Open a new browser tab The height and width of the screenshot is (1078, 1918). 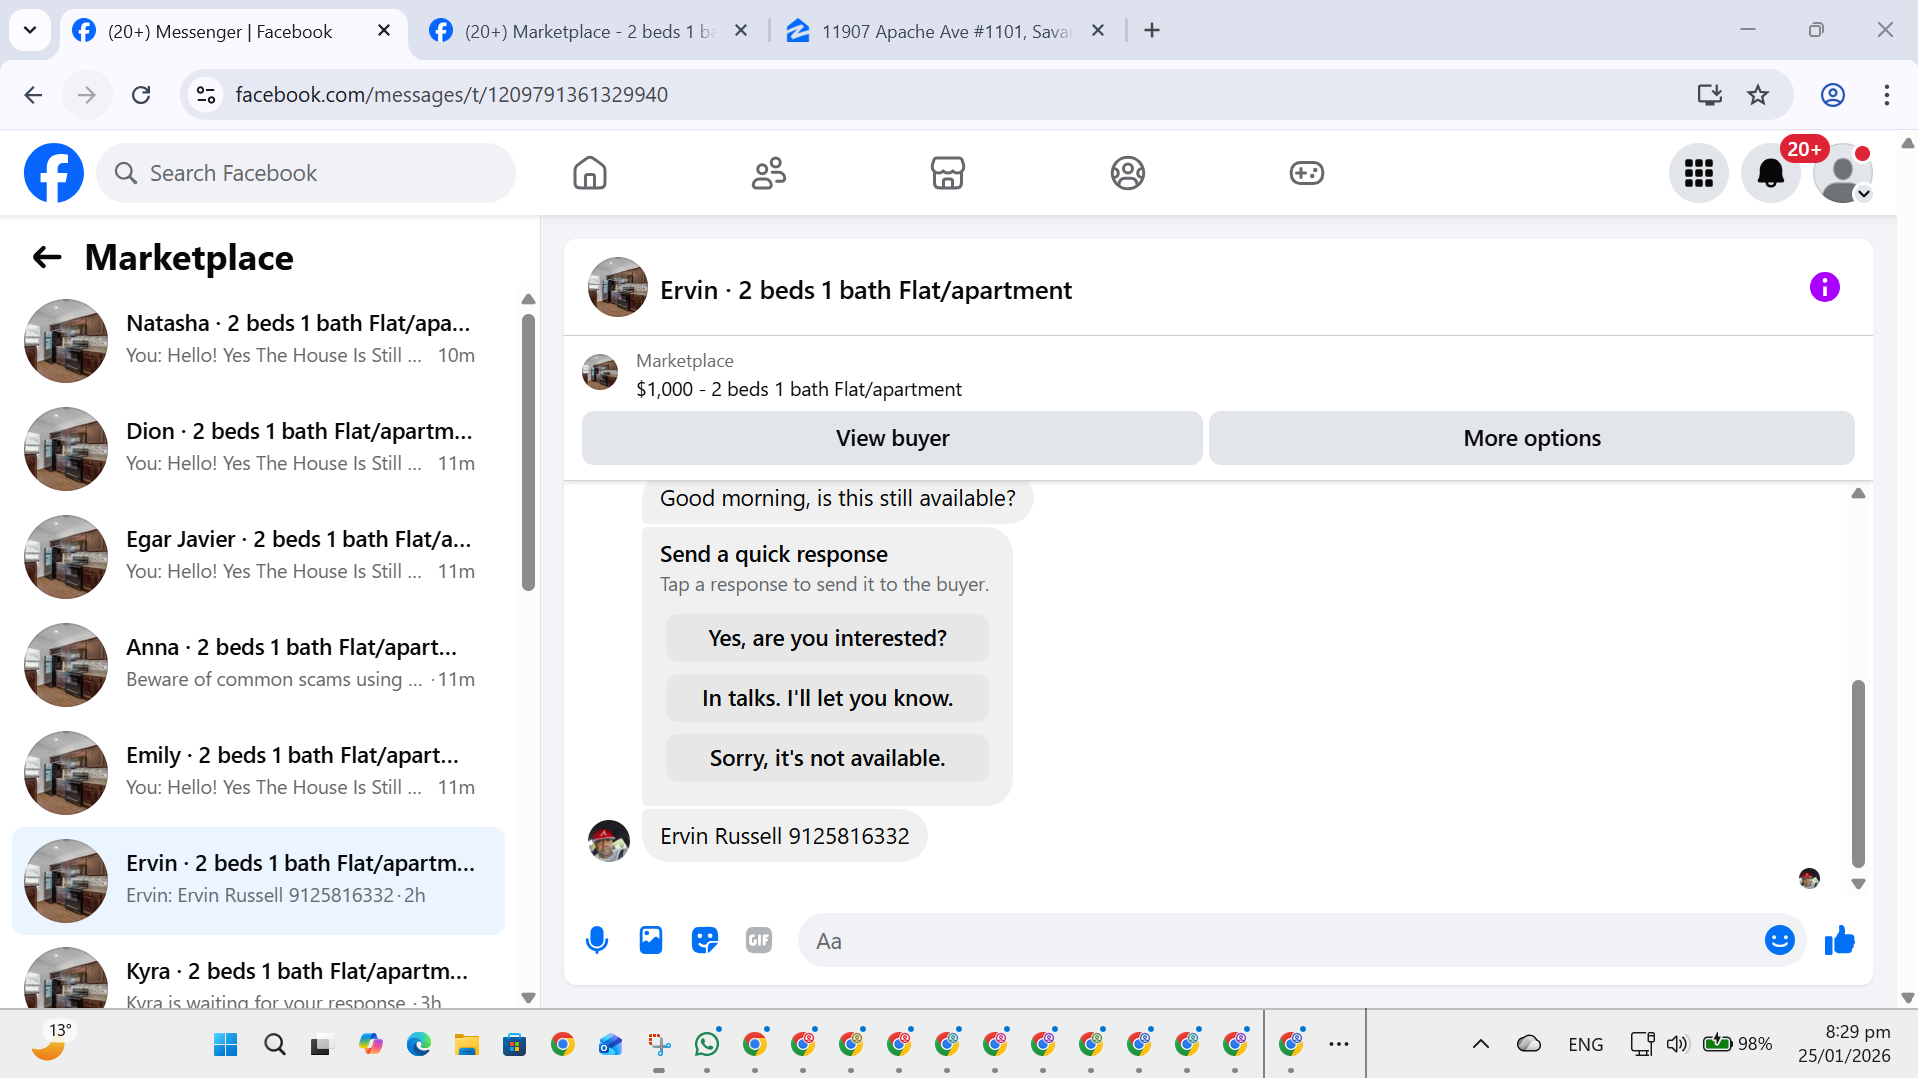1152,31
